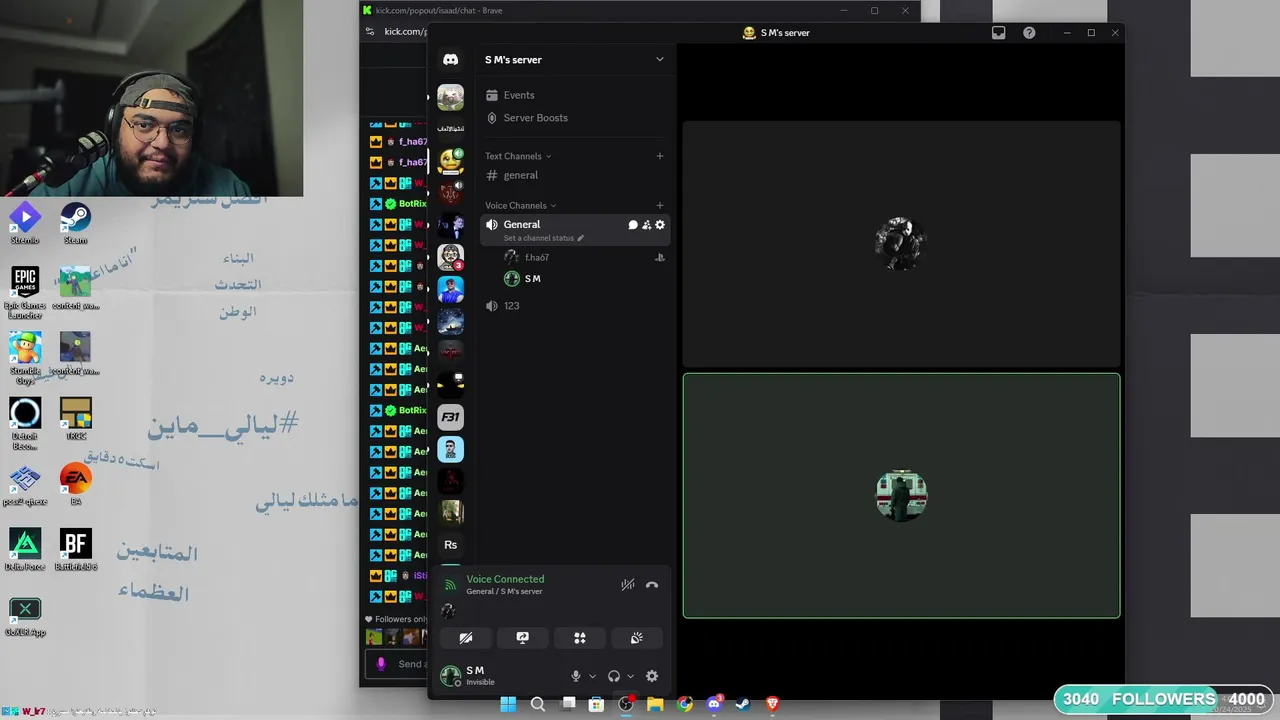Open Stumble Guys desktop shortcut
The width and height of the screenshot is (1280, 720).
click(25, 358)
